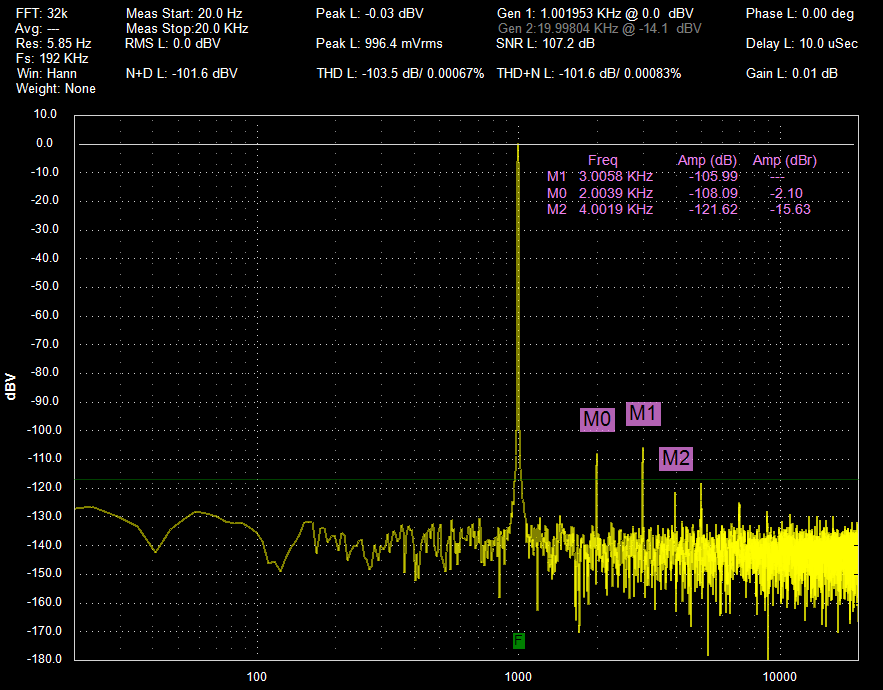The width and height of the screenshot is (883, 690).
Task: Click M0 frequency 2.0039 KHz
Action: tap(616, 193)
